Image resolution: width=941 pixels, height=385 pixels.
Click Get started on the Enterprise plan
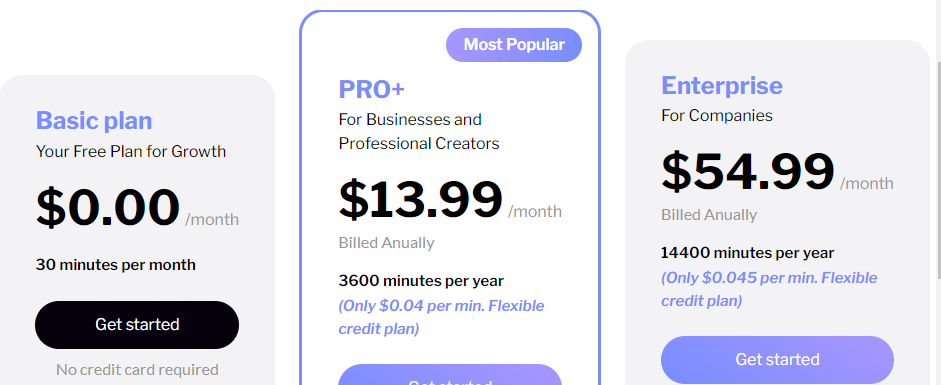[x=777, y=360]
